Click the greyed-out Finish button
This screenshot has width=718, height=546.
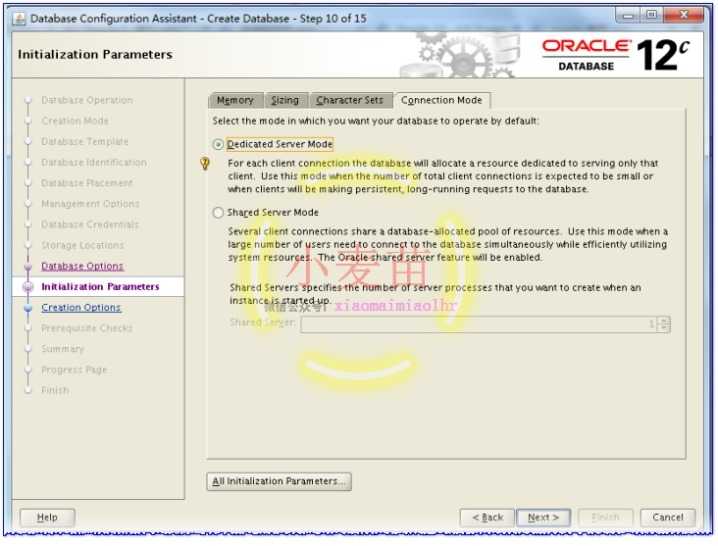[x=605, y=518]
